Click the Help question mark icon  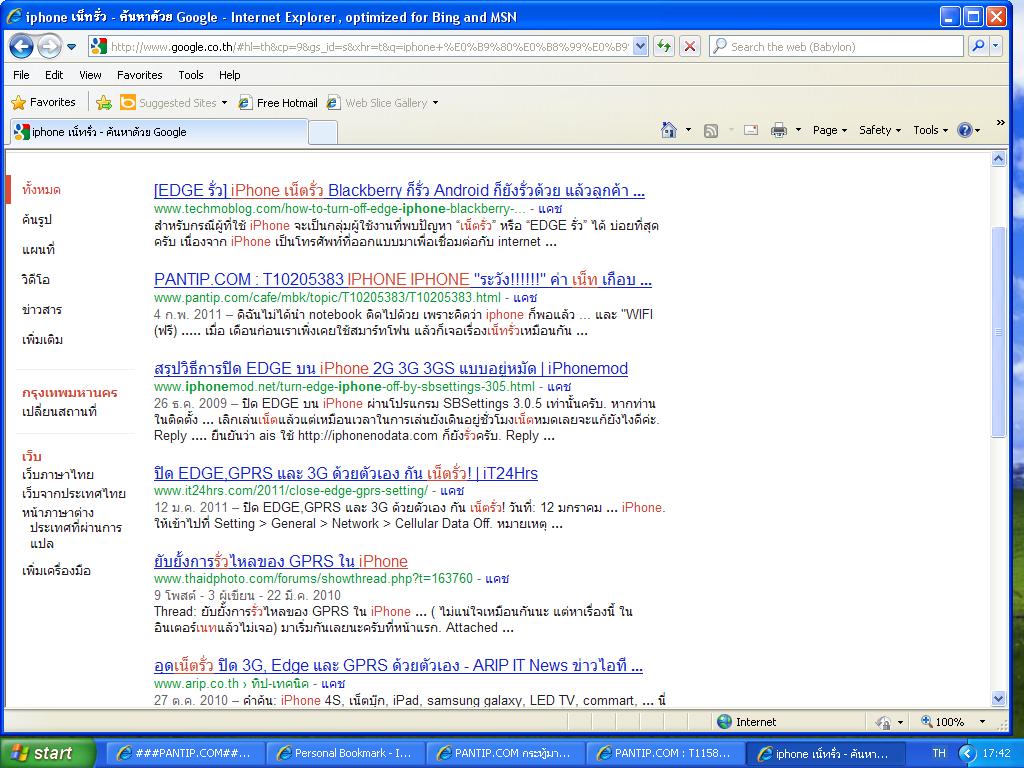point(965,130)
